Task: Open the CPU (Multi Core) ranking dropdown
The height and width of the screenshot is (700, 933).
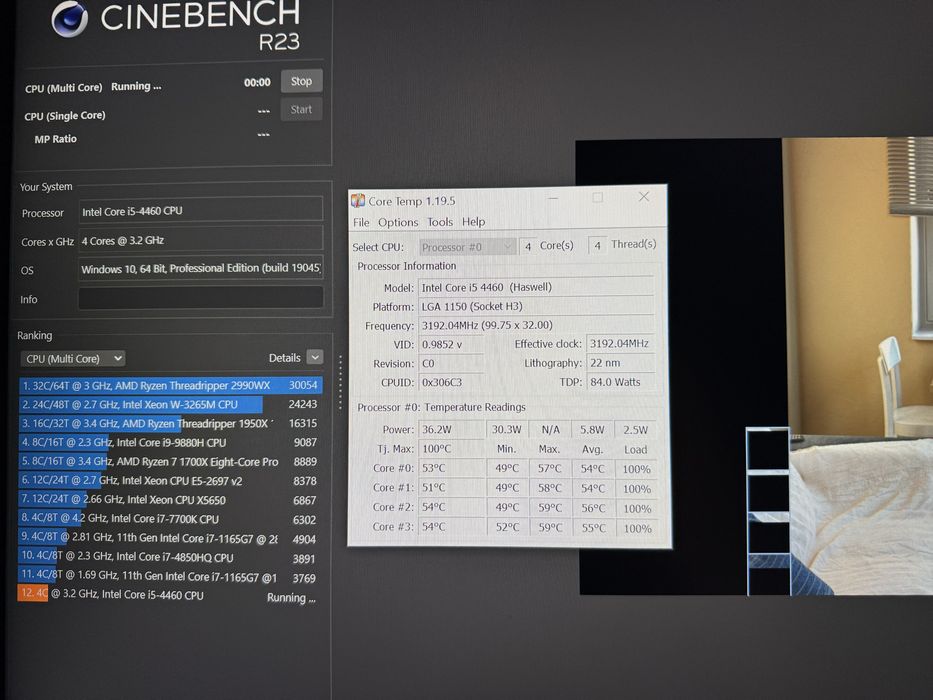Action: tap(73, 358)
